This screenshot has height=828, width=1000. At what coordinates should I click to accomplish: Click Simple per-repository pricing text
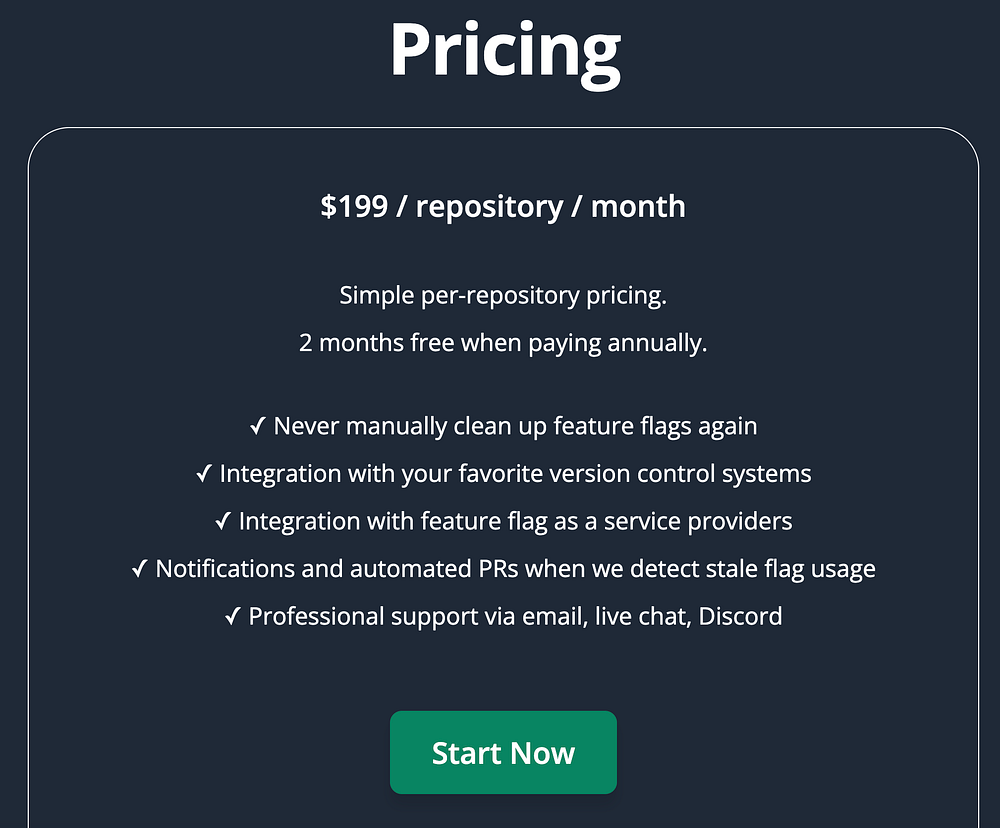[503, 295]
